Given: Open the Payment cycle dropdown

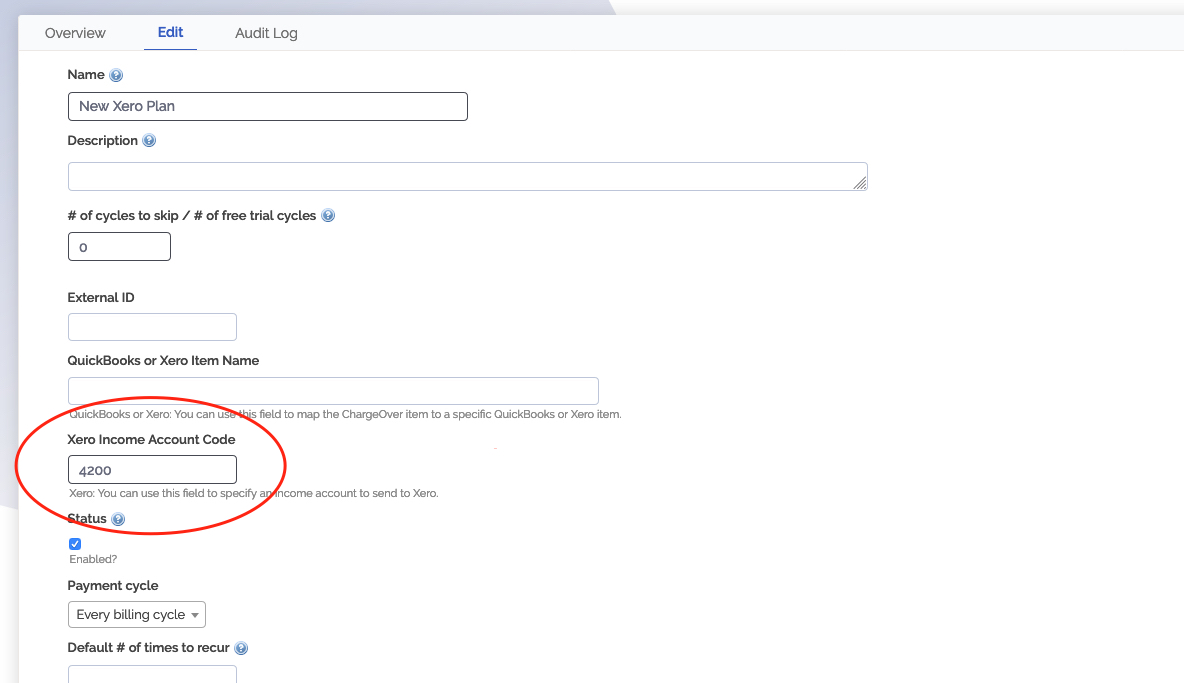Looking at the screenshot, I should click(x=137, y=614).
